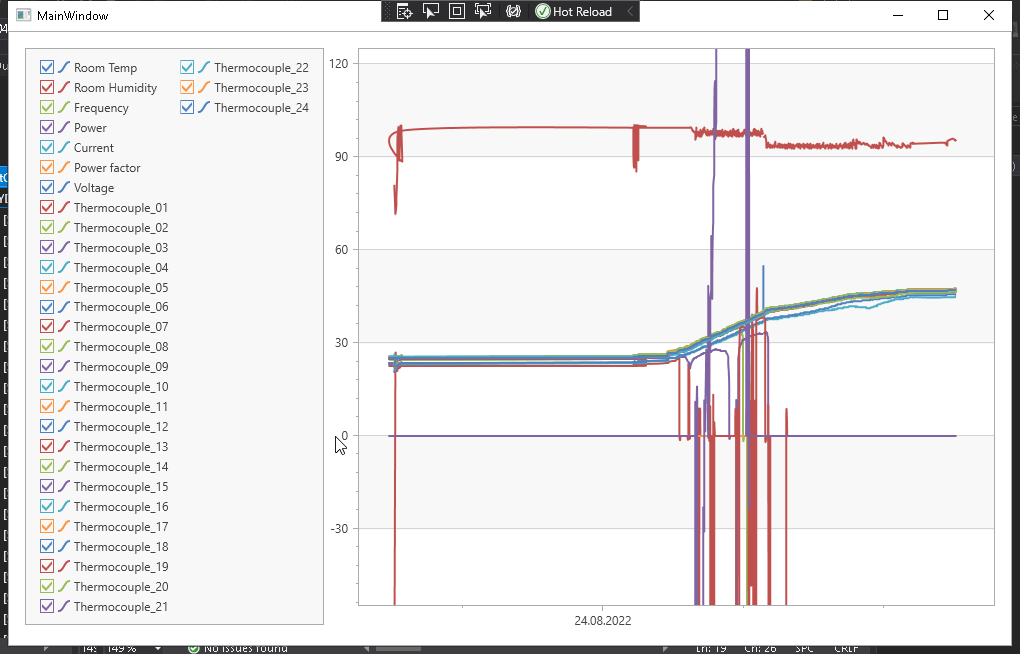The height and width of the screenshot is (654, 1020).
Task: Open the Live Visual Tree from the runtime toolbar
Action: [405, 11]
